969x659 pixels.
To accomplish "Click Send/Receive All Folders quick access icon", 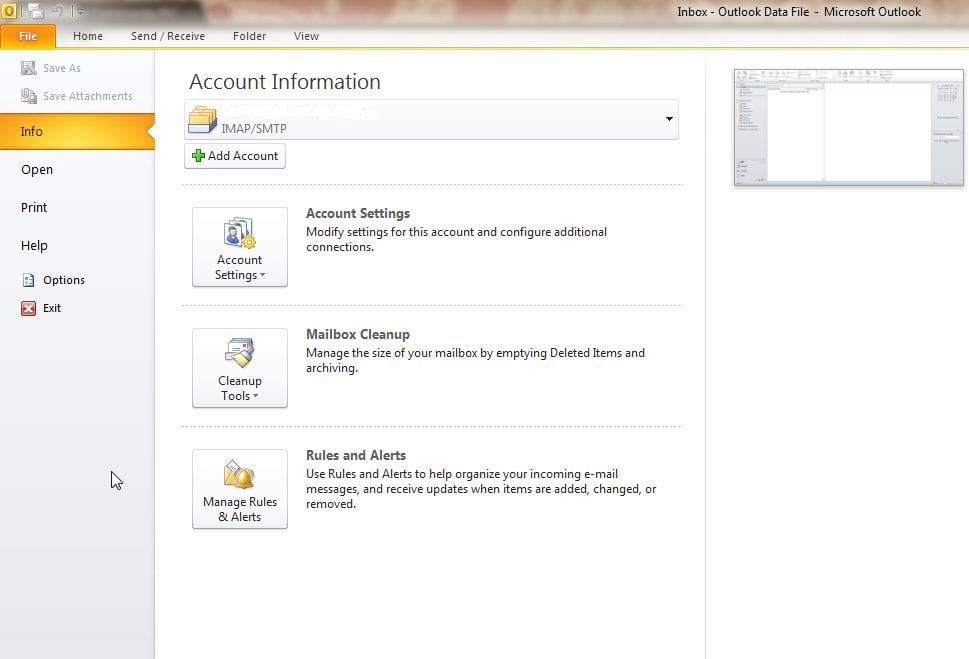I will [36, 11].
